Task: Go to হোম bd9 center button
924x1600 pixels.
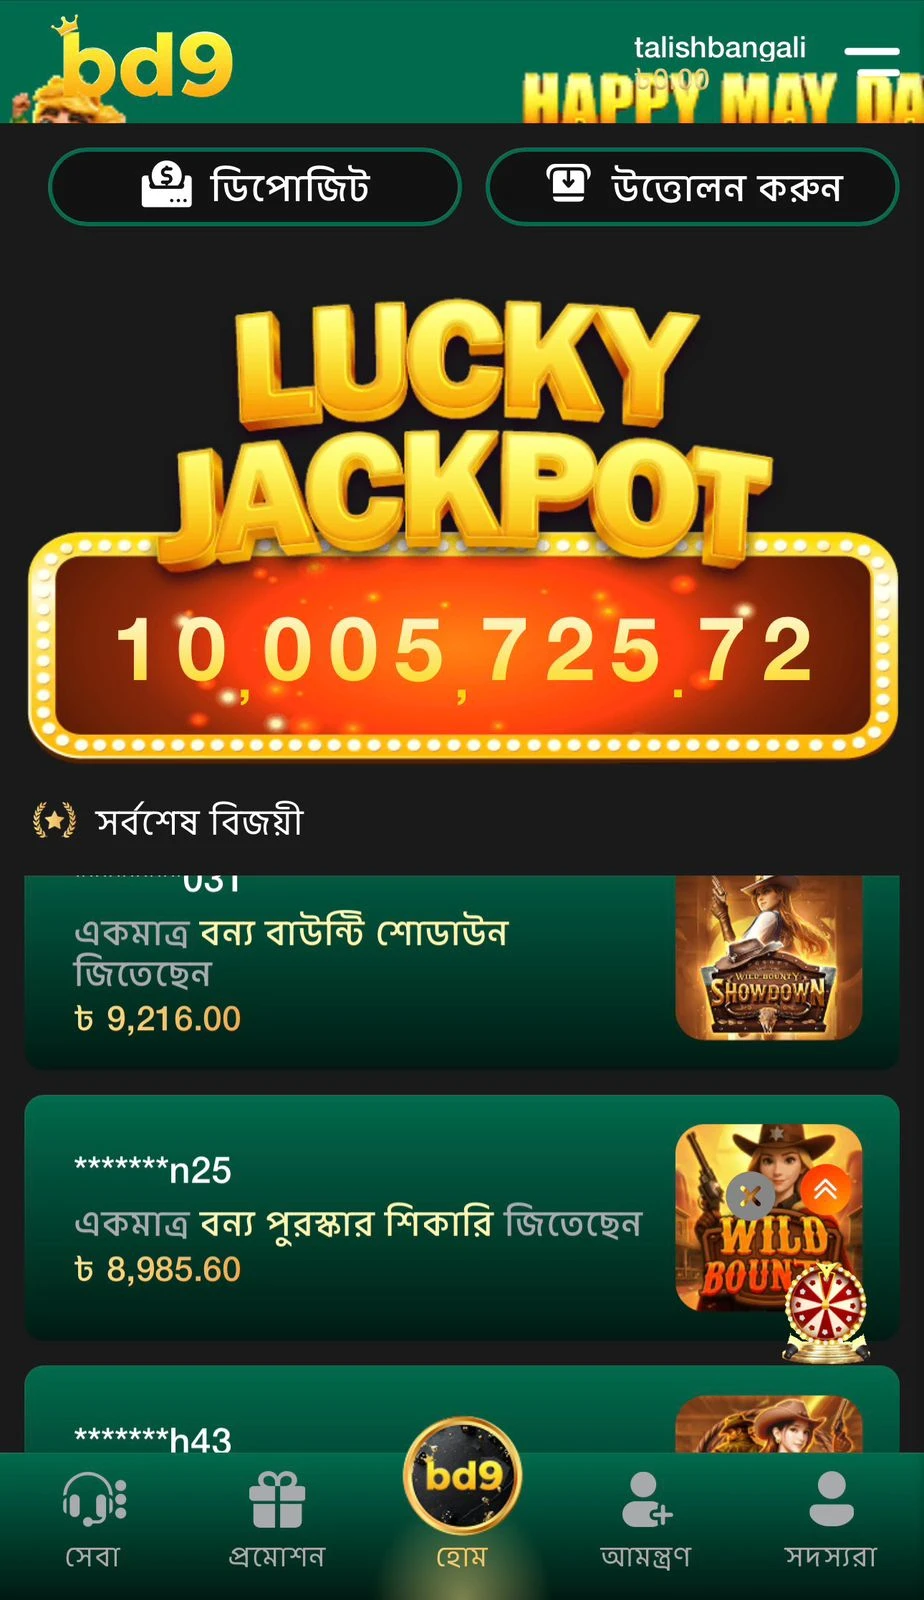Action: pos(462,1495)
